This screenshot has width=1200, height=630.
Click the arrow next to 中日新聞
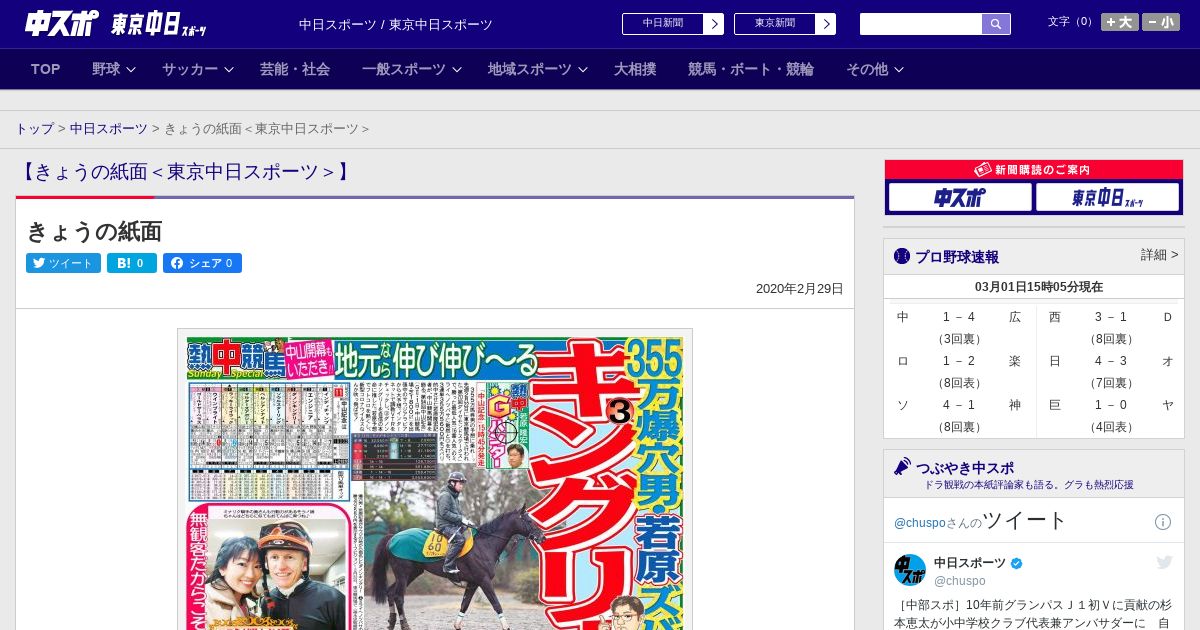[714, 24]
